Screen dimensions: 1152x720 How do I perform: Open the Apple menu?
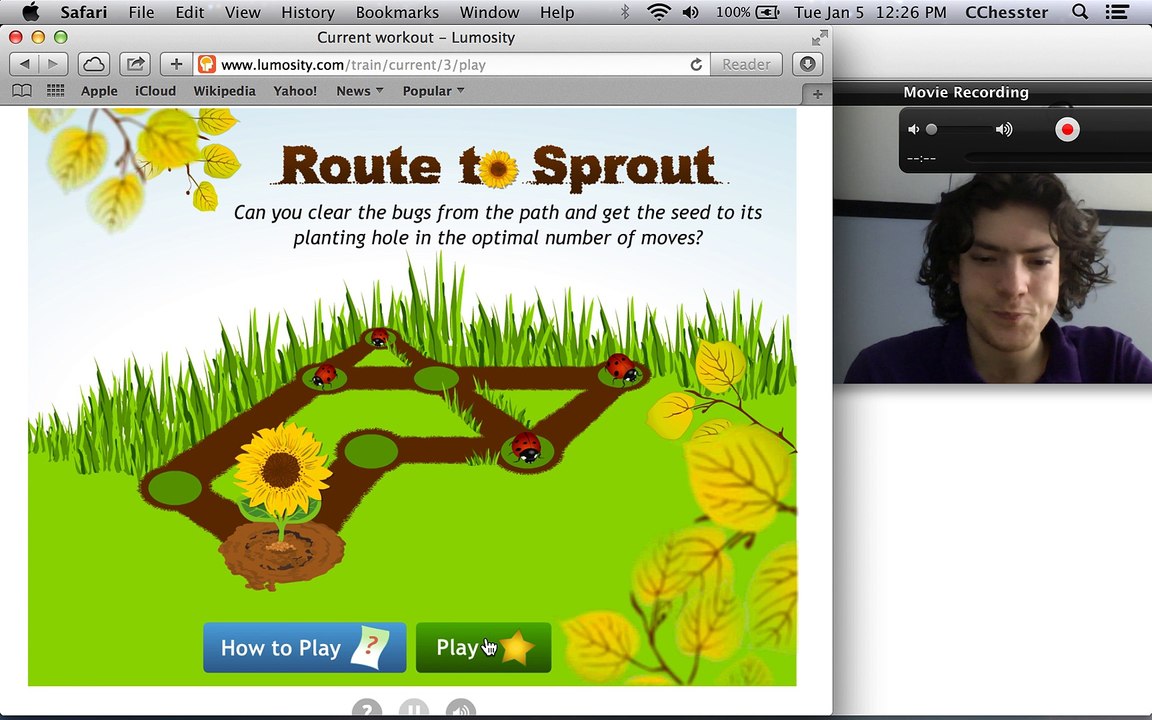31,12
